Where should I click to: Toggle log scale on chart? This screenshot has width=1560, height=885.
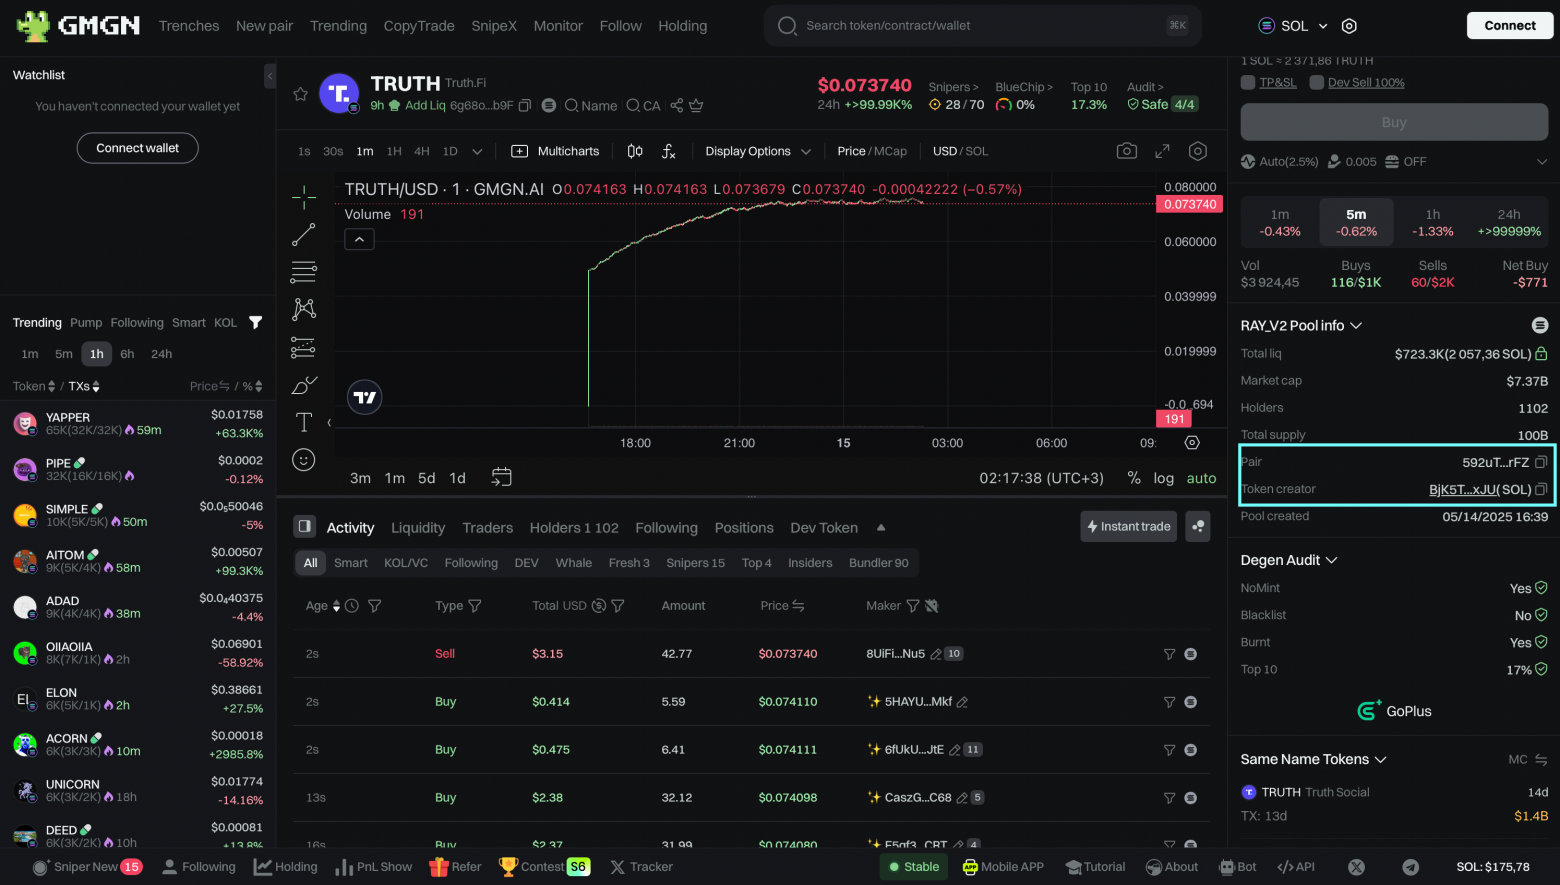[x=1163, y=478]
